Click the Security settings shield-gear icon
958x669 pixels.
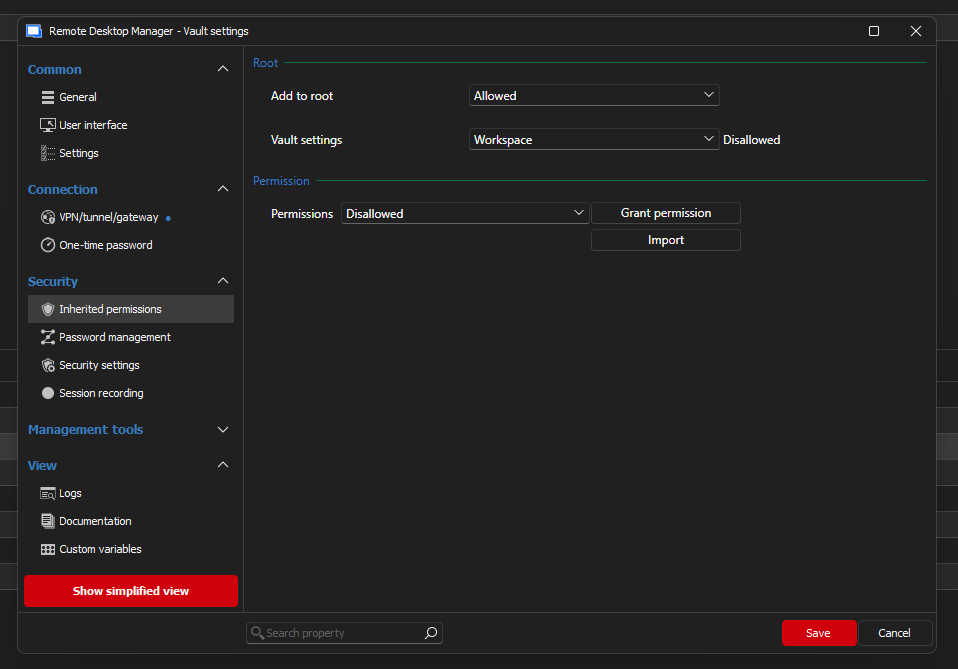(48, 365)
